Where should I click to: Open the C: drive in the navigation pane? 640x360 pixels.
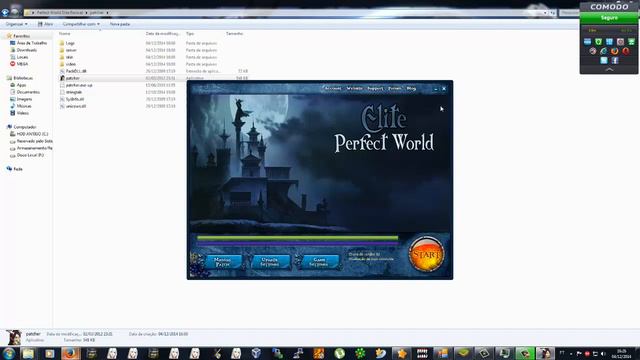click(32, 134)
